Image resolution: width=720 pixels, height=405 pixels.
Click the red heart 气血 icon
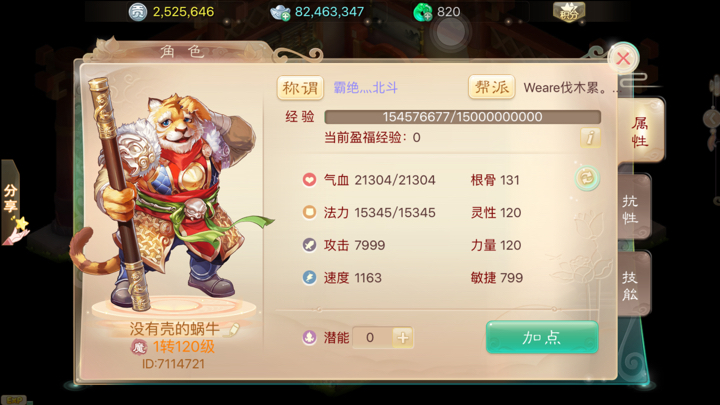(309, 180)
